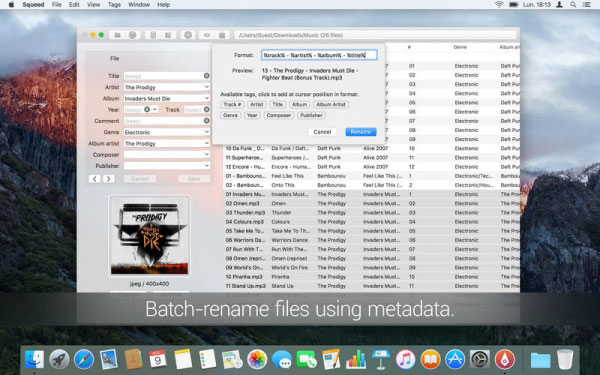Click inside the Format text field
Viewport: 600px width, 375px height.
coord(319,55)
